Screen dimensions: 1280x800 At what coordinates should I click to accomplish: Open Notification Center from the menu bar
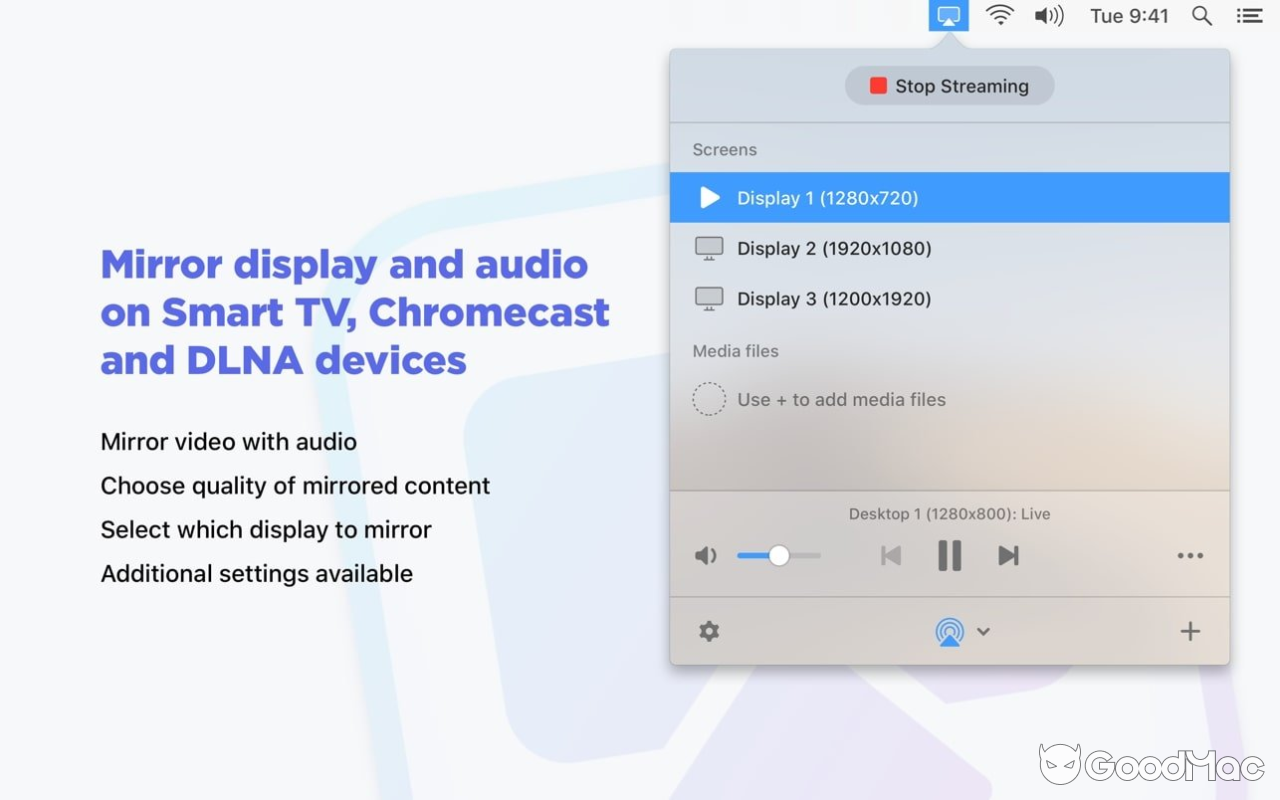coord(1249,15)
